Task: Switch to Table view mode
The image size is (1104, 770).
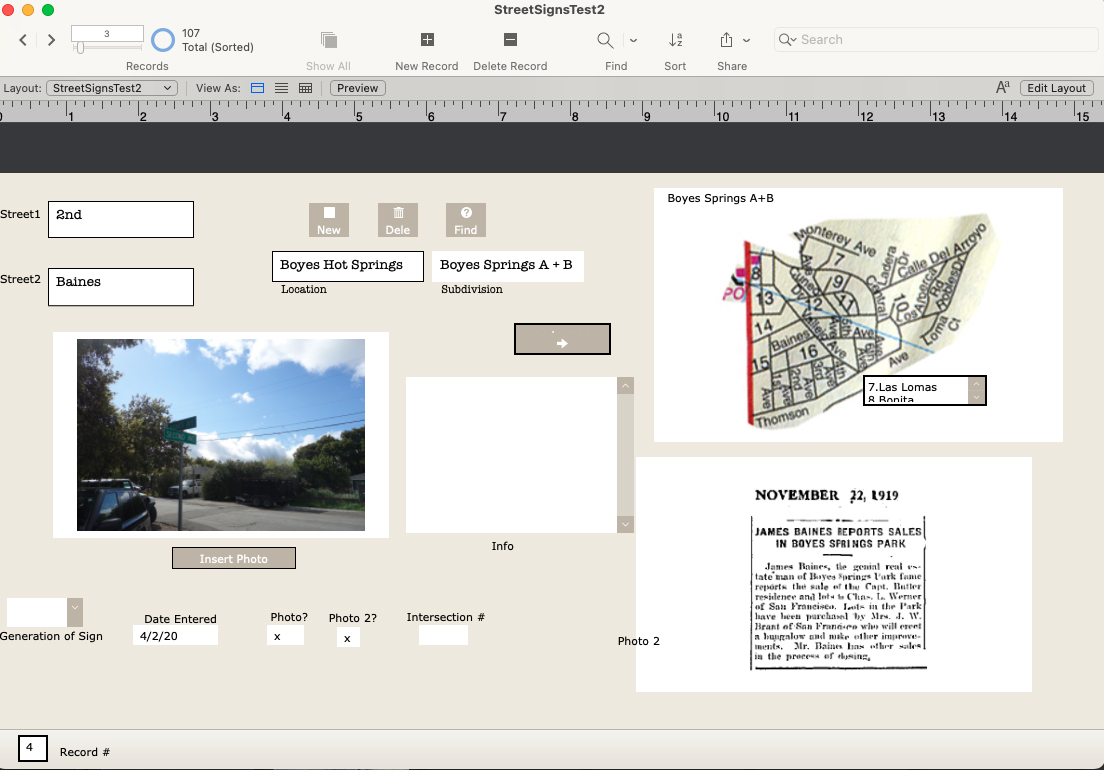Action: point(305,88)
